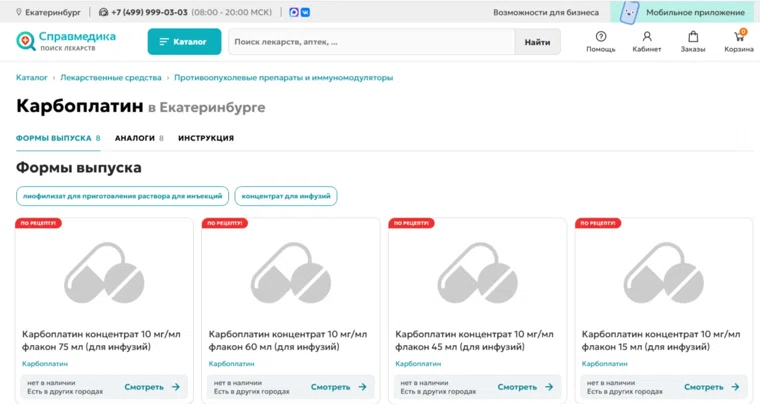The width and height of the screenshot is (760, 404).
Task: Switch to the Инструкция tab
Action: pyautogui.click(x=206, y=138)
